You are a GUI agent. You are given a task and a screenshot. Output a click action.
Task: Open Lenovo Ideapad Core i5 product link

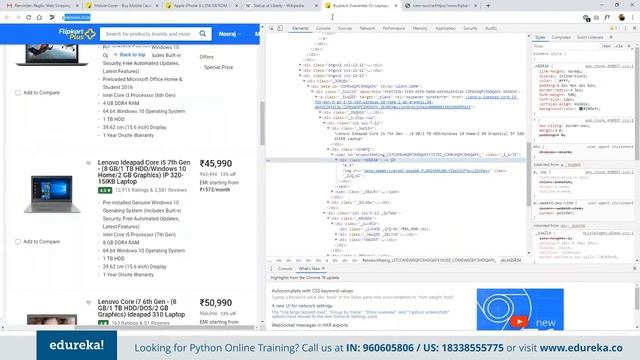click(x=144, y=172)
